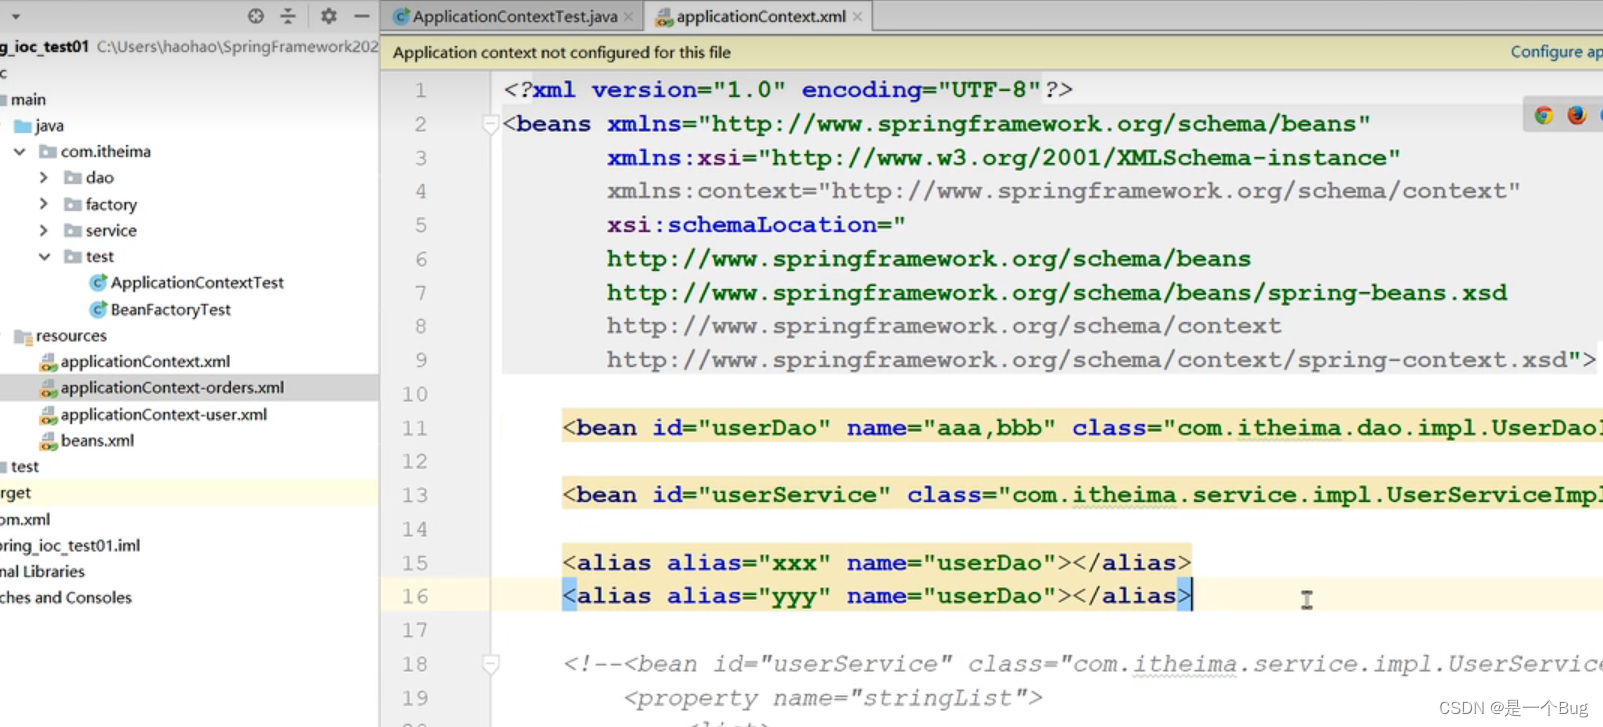Click the applicationContext.xml file icon in tree
The image size is (1603, 727).
point(48,362)
